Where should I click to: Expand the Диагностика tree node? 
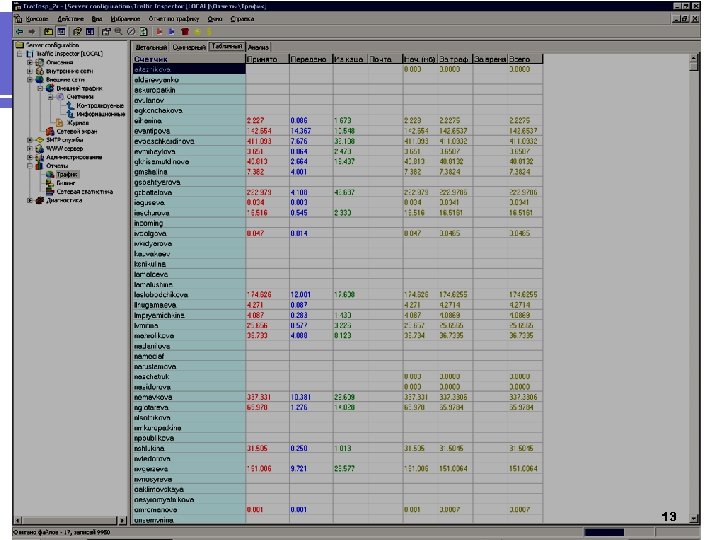point(30,200)
